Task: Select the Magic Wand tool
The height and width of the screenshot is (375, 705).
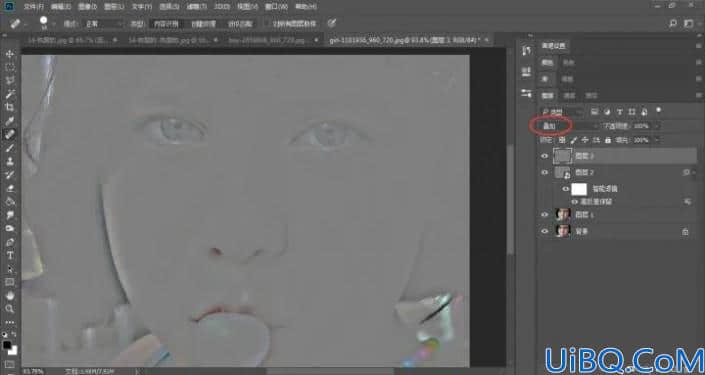Action: (x=10, y=94)
